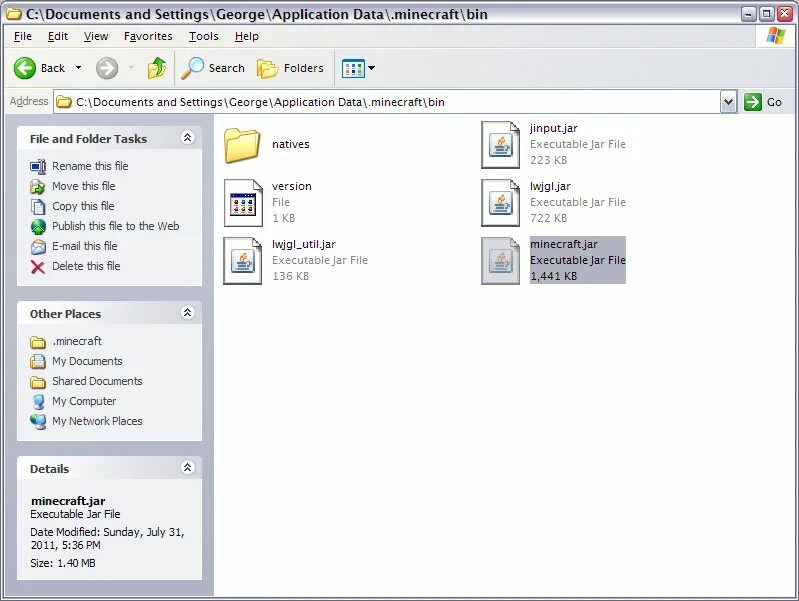Screen dimensions: 799x601
Task: Click the Search magnifier icon
Action: pyautogui.click(x=193, y=68)
